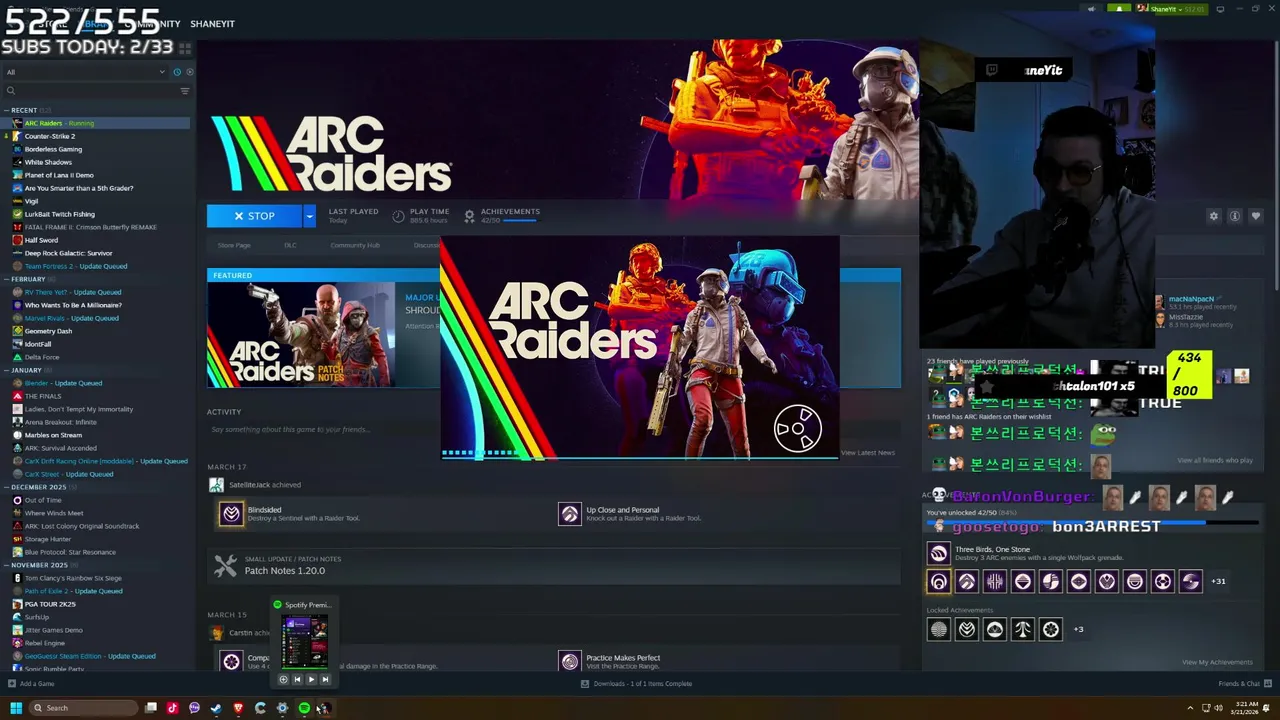Screen dimensions: 1280x720
Task: Open the game info icon beside the gear
Action: point(1235,216)
